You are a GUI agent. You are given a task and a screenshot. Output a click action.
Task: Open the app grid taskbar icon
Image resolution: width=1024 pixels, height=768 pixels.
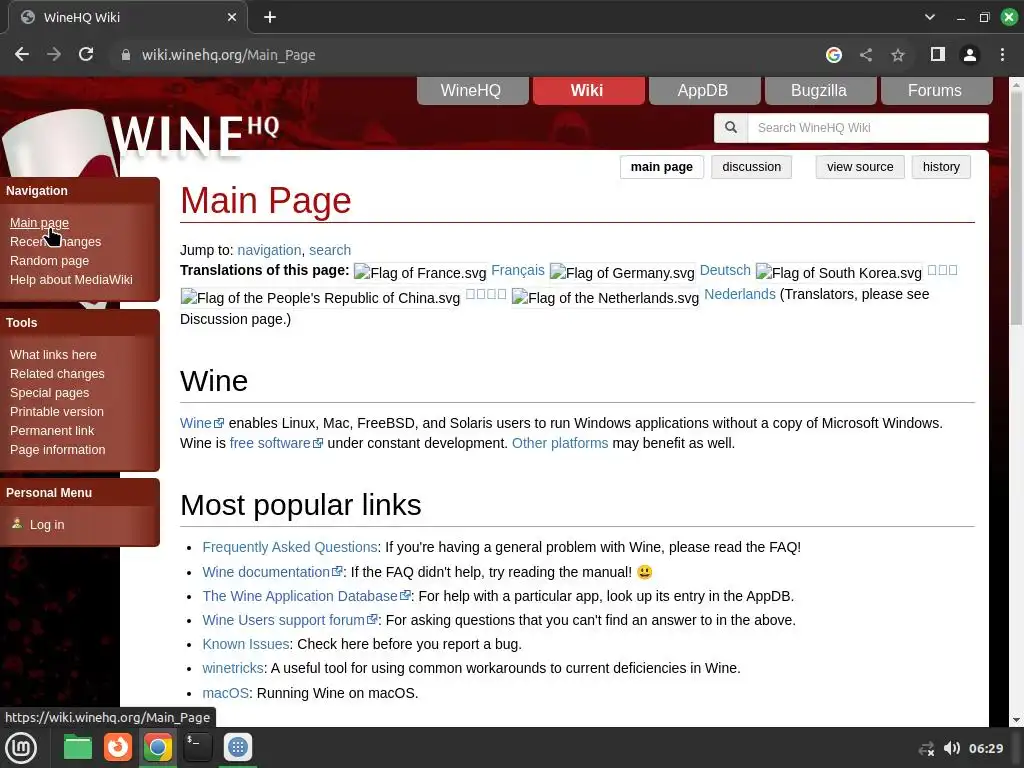(238, 747)
